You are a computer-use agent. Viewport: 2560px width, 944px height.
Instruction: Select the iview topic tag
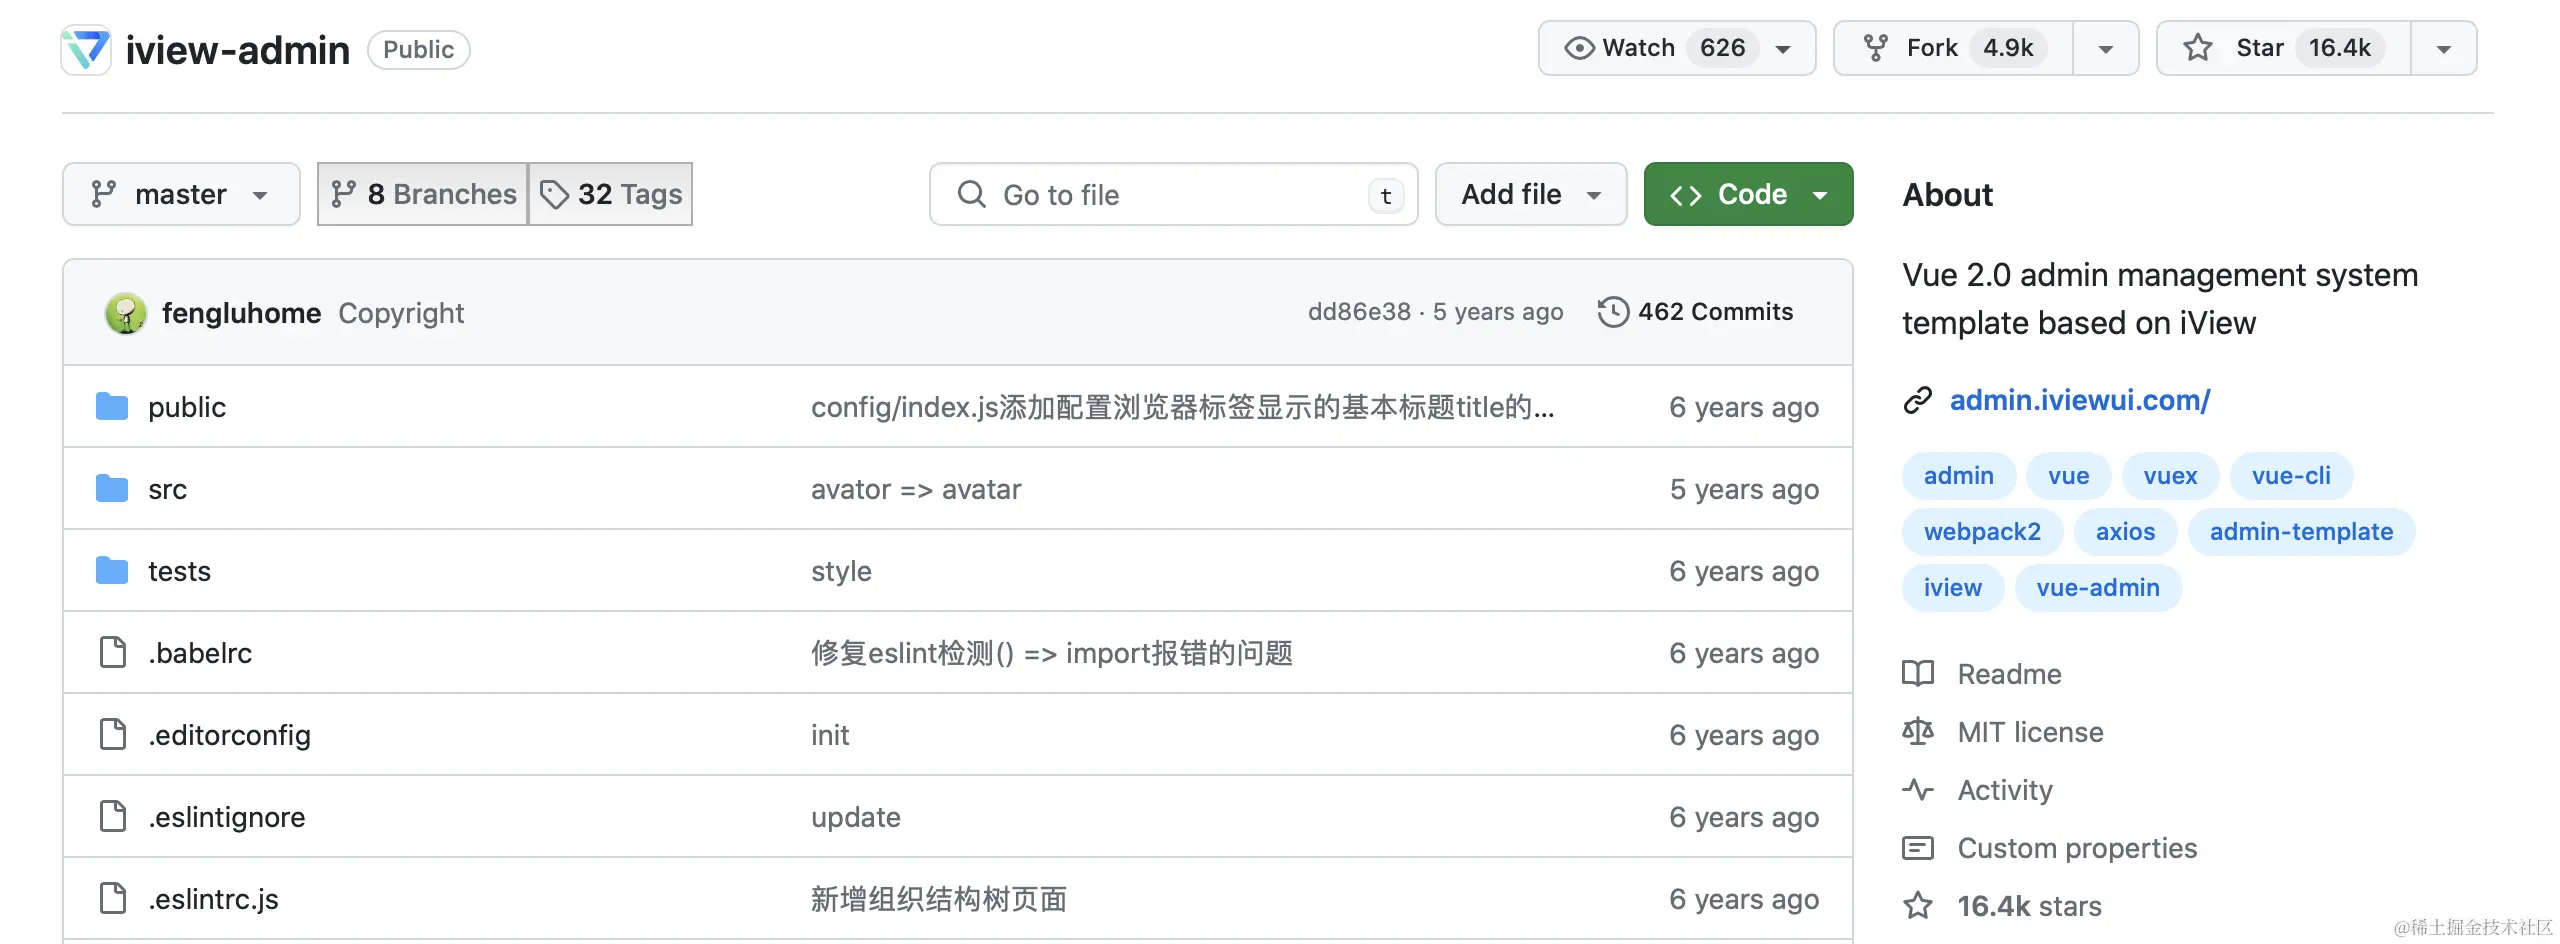pos(1952,588)
